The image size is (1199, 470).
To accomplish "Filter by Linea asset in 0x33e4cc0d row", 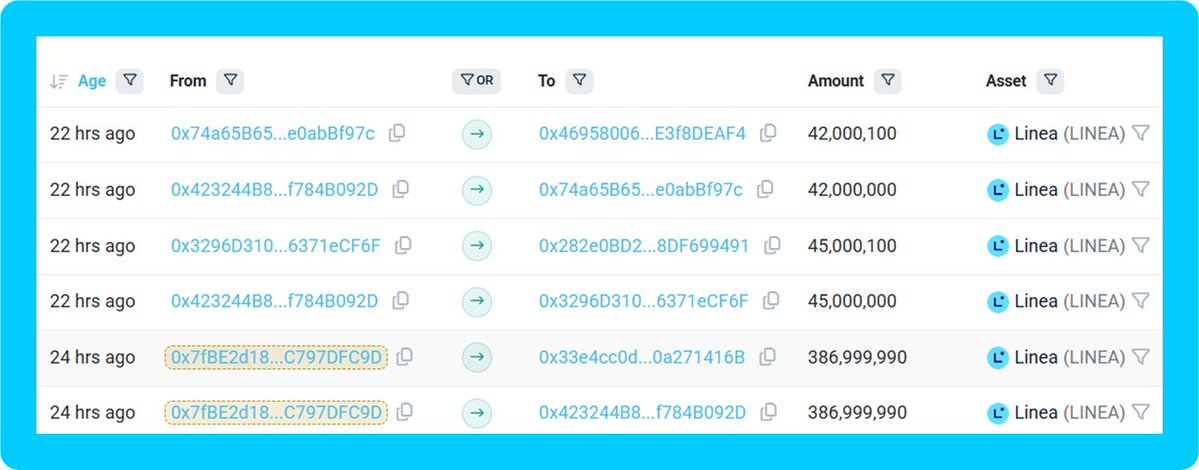I will (1140, 357).
